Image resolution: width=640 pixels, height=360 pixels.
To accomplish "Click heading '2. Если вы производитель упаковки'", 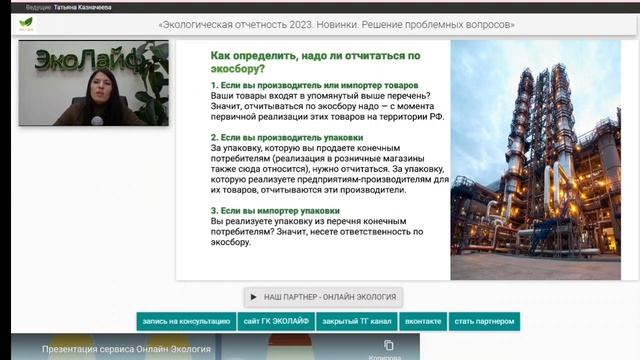I will click(287, 138).
